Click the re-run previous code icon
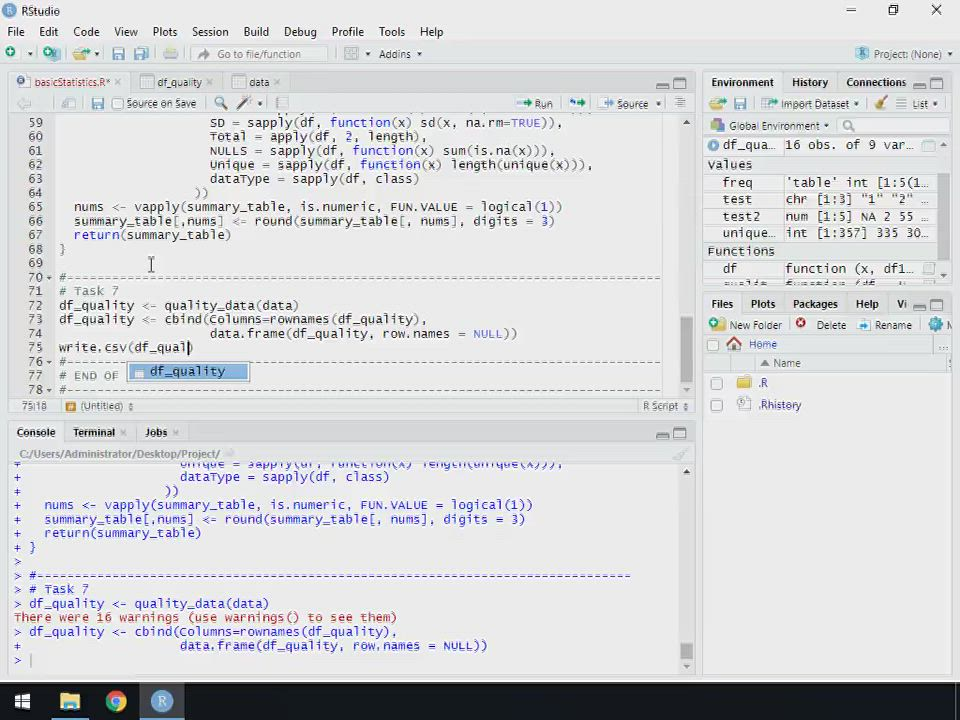The height and width of the screenshot is (720, 960). tap(577, 103)
